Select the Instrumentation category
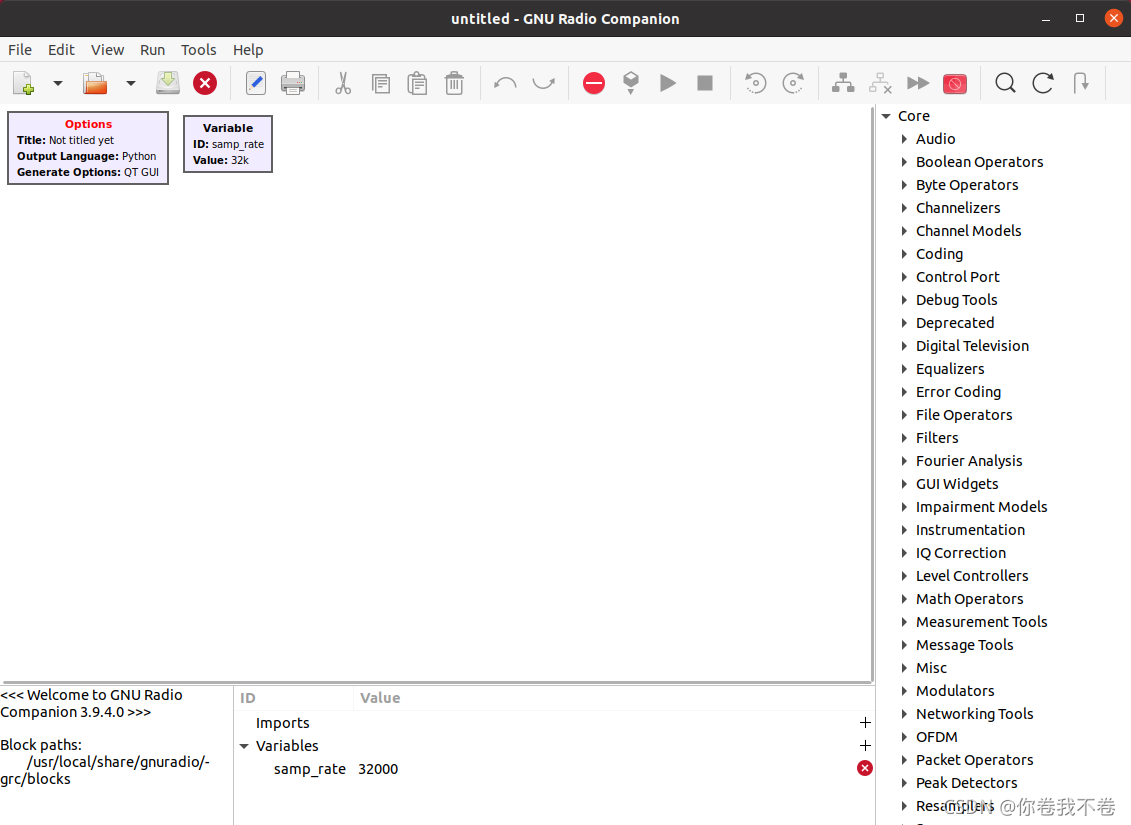Viewport: 1131px width, 825px height. pos(970,530)
